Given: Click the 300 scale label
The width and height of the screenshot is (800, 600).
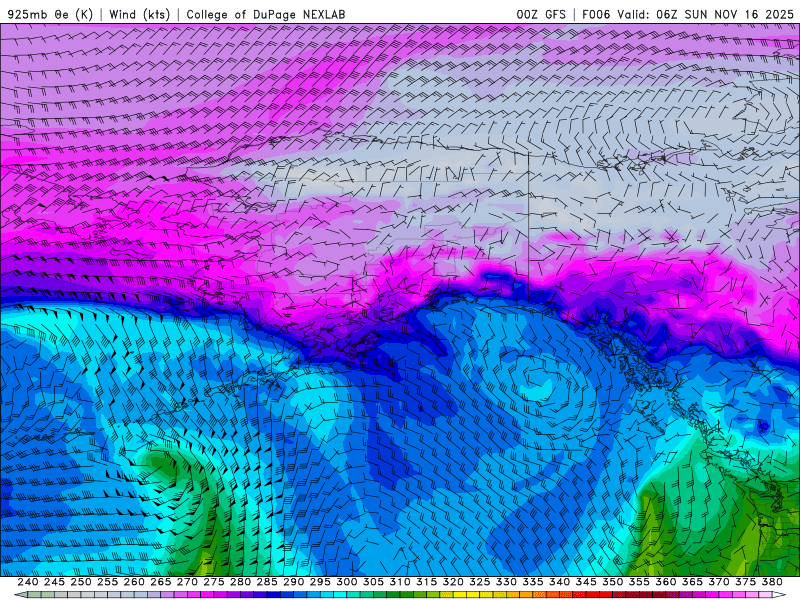Looking at the screenshot, I should click(x=346, y=582).
